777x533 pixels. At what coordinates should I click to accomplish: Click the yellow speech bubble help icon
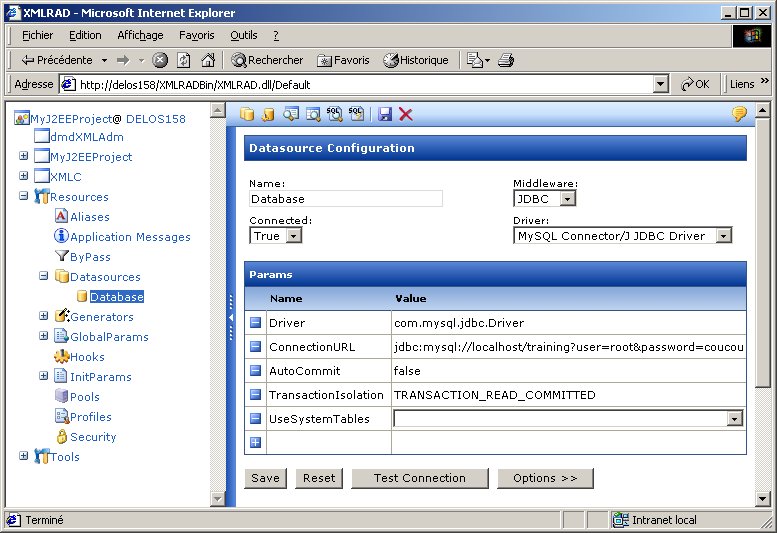[x=739, y=114]
